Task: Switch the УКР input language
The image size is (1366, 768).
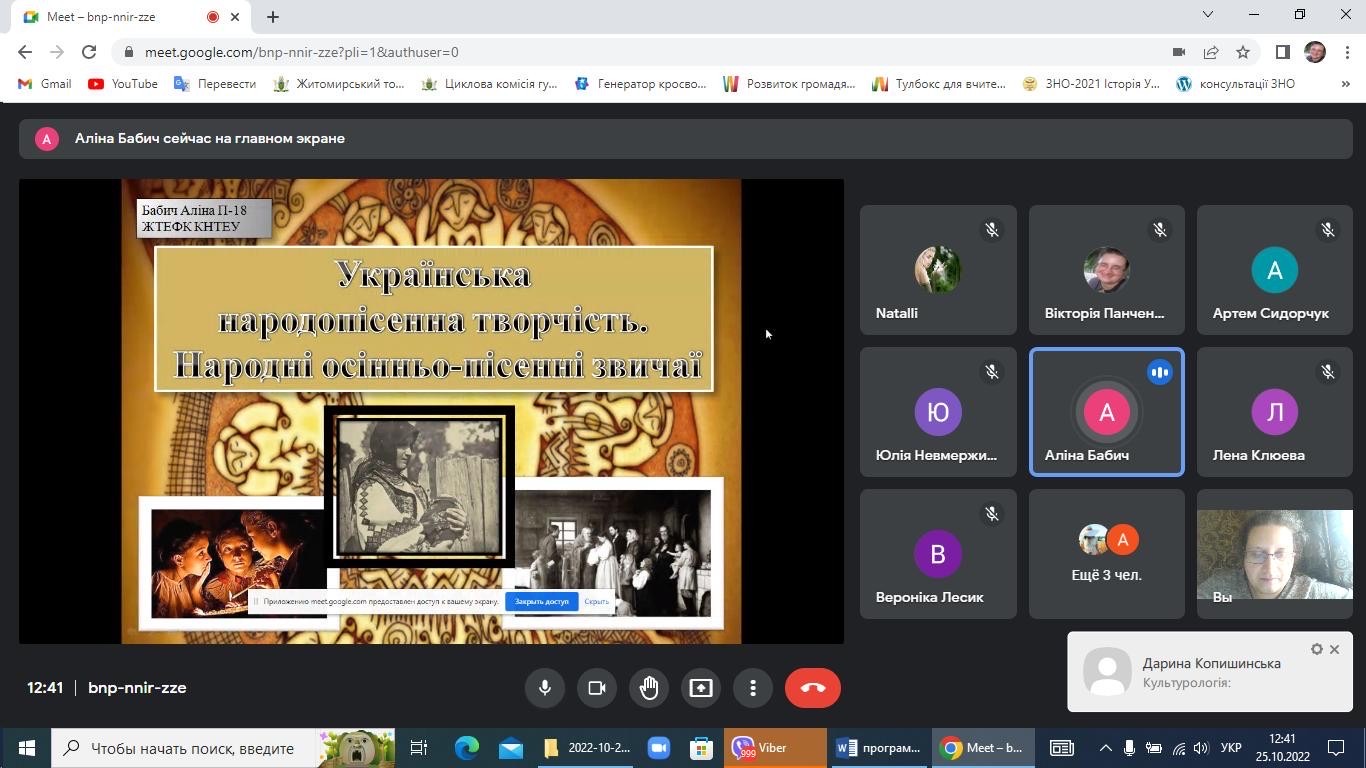Action: [x=1231, y=748]
